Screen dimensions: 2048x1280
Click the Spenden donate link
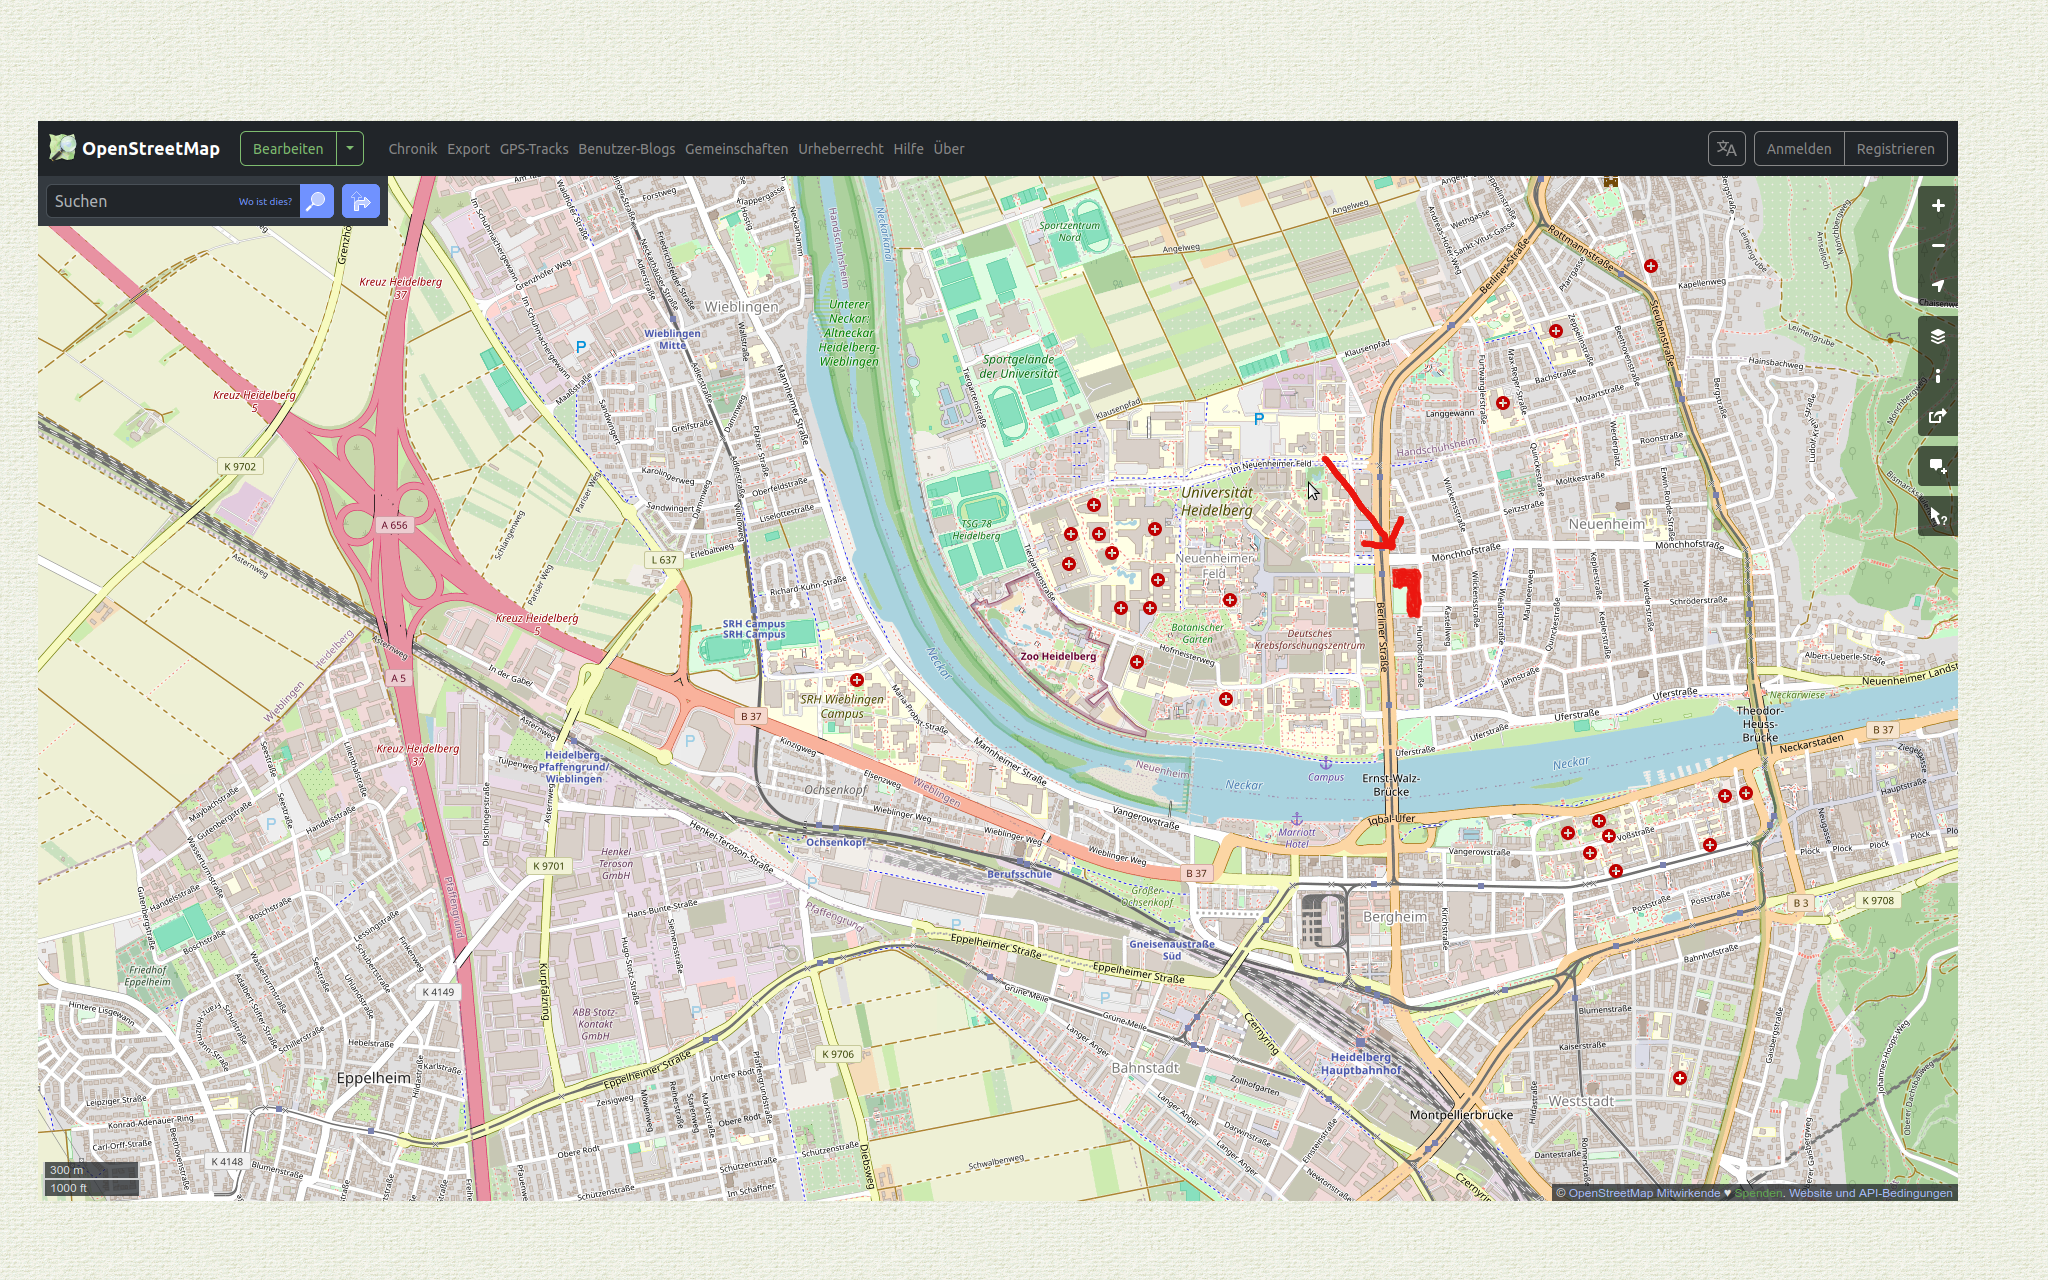tap(1758, 1193)
